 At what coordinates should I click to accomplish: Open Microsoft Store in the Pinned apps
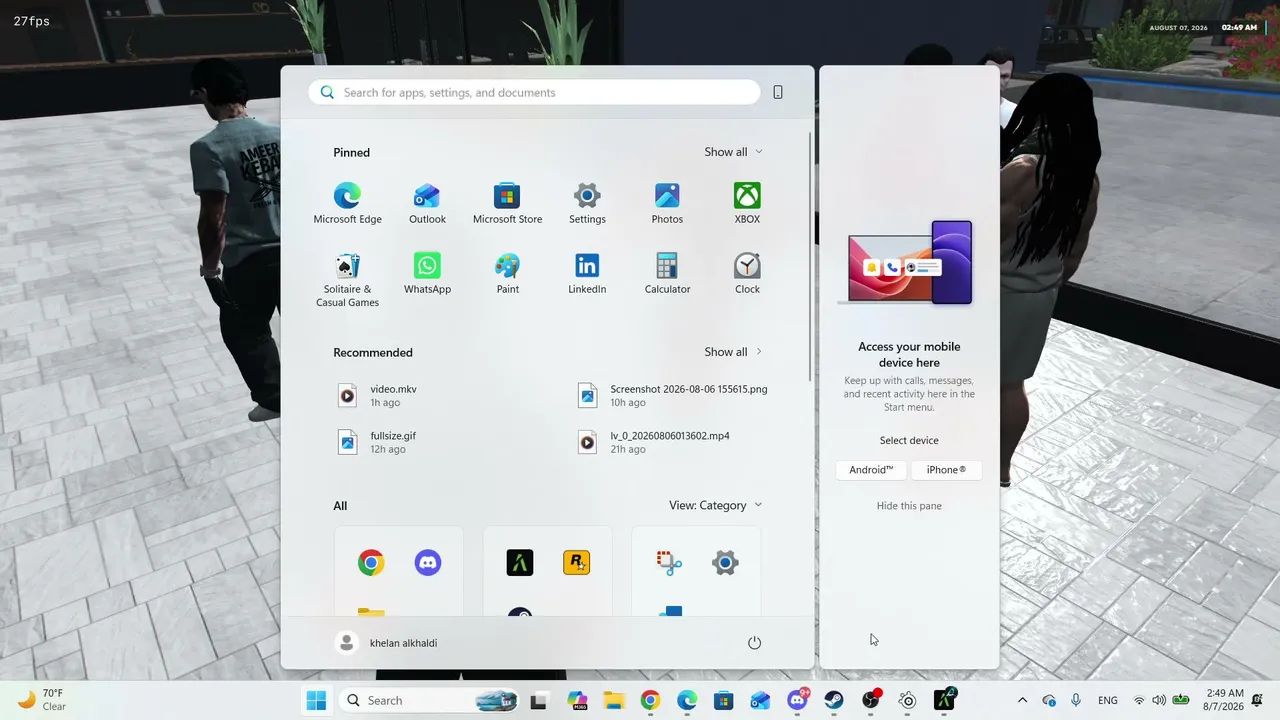507,203
